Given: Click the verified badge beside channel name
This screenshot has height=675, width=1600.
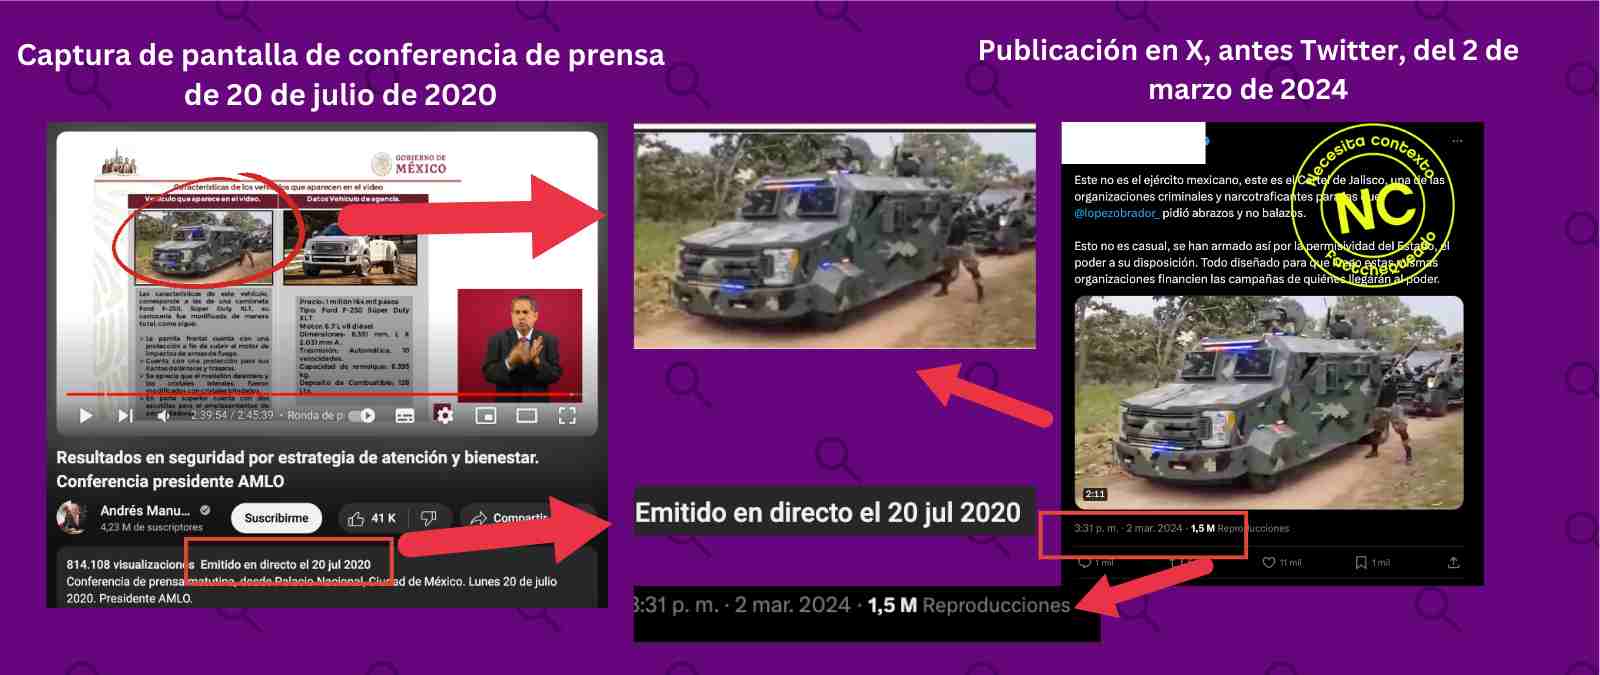Looking at the screenshot, I should 205,510.
